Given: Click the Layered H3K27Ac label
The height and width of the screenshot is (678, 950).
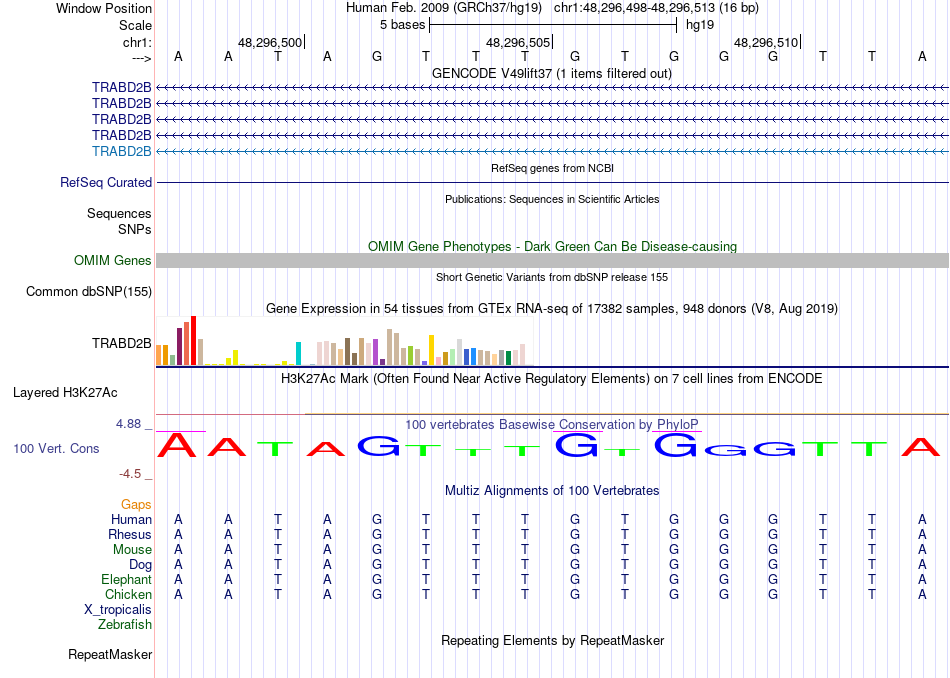Looking at the screenshot, I should pyautogui.click(x=65, y=393).
